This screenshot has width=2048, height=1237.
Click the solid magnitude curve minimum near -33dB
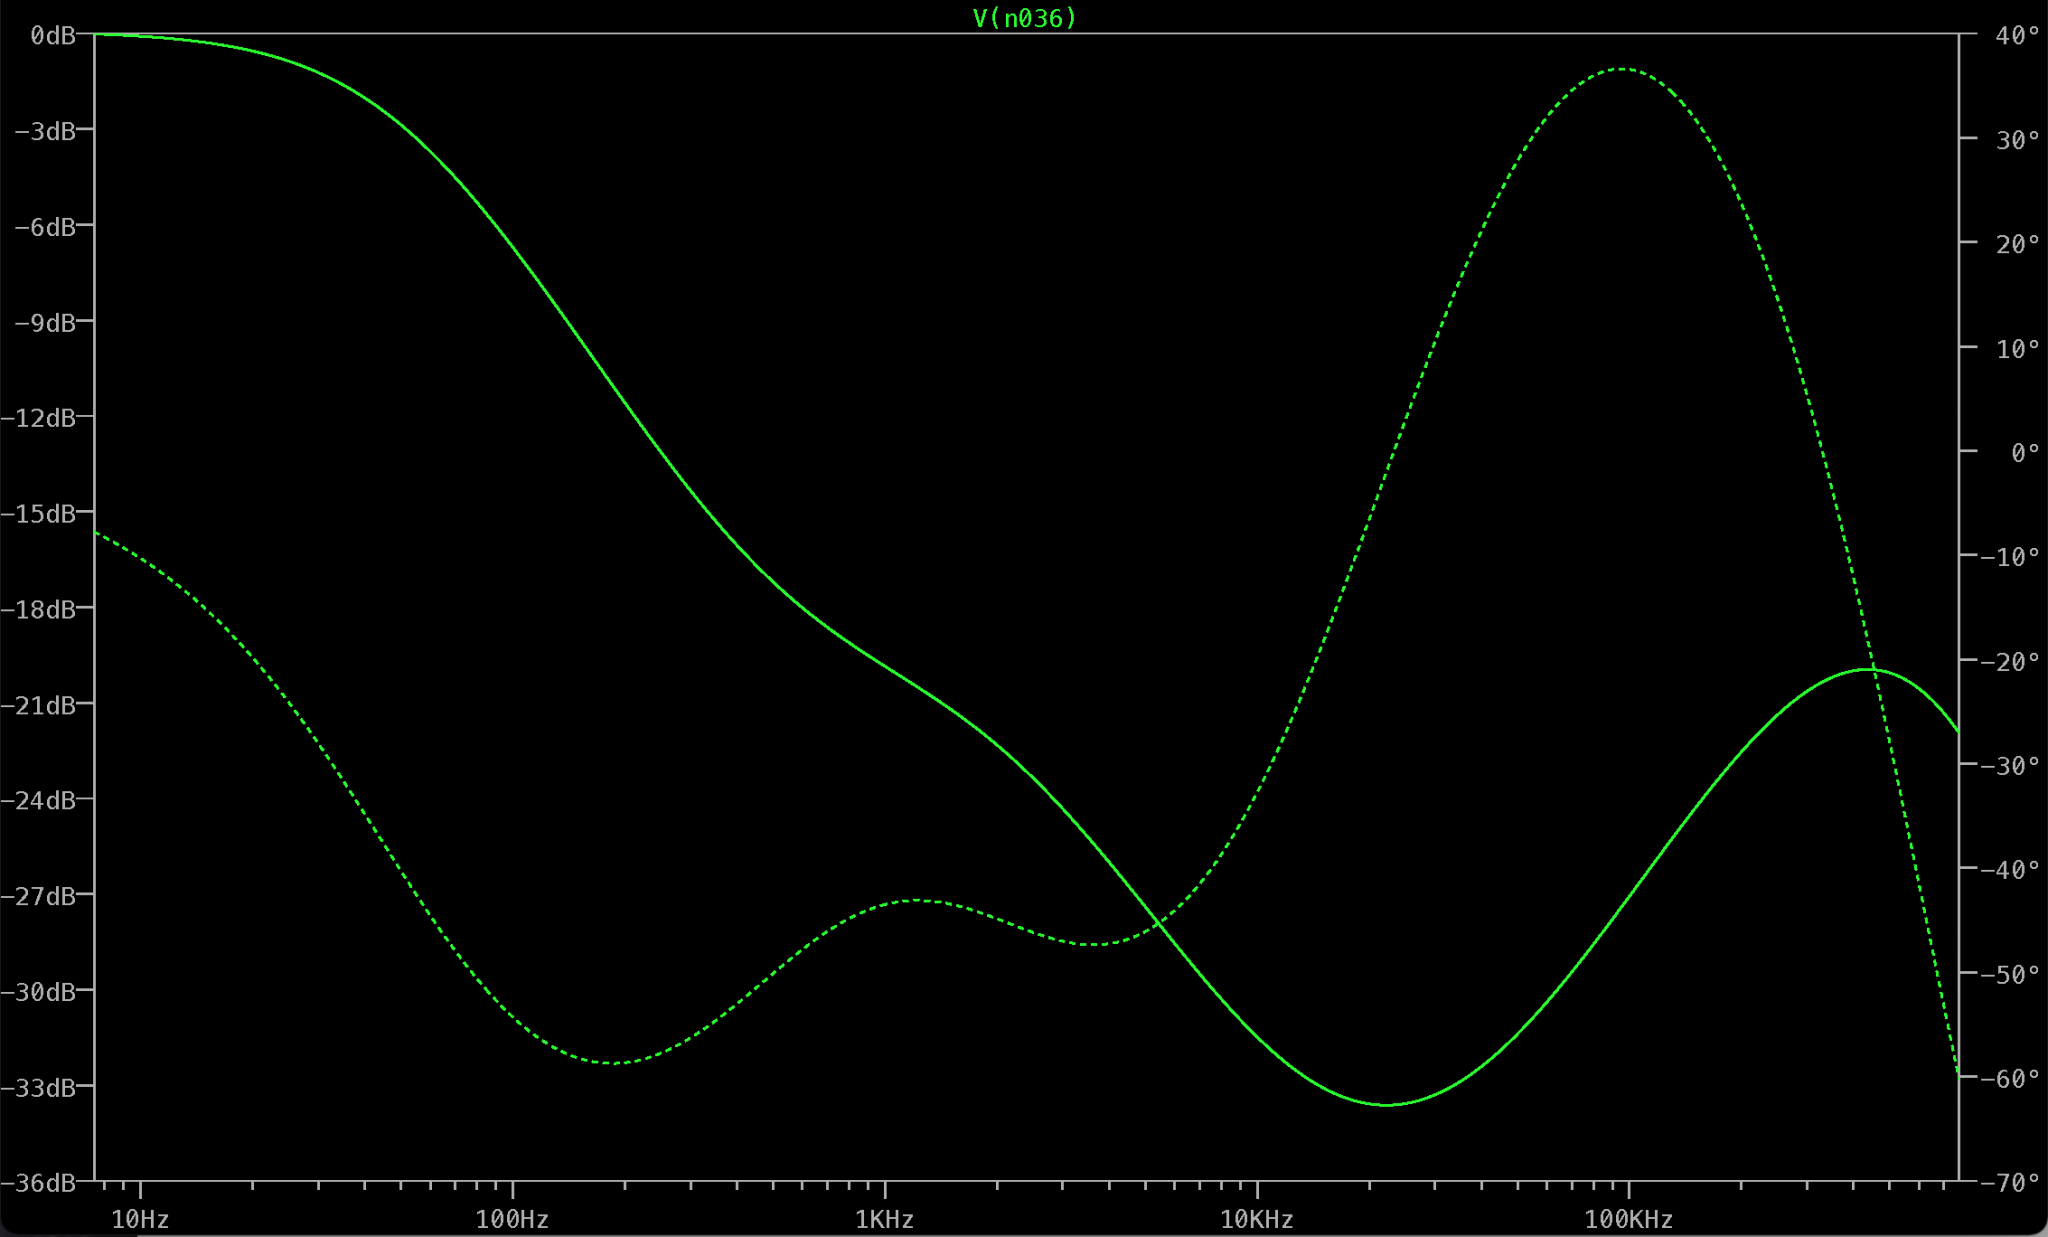(1387, 1105)
